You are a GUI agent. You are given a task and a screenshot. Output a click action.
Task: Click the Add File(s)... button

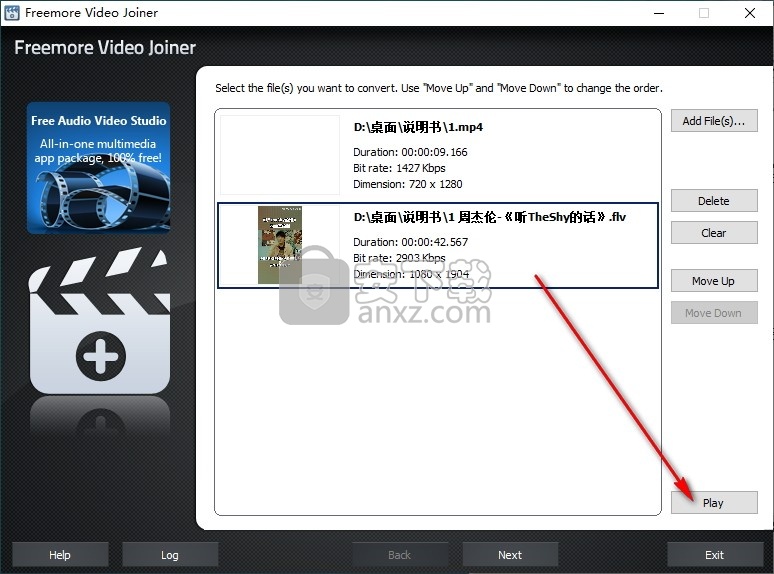click(714, 121)
